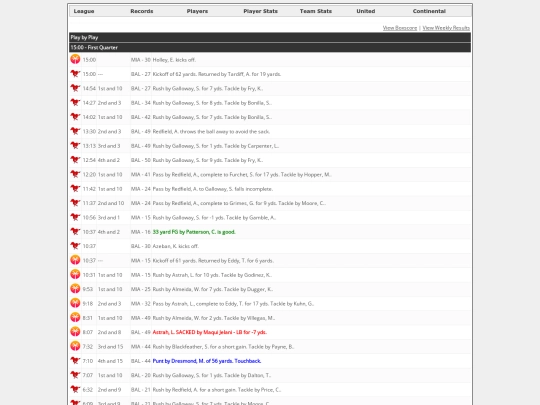Select the 'Astrah, L. SACKED' play text
This screenshot has width=540, height=405.
(210, 332)
